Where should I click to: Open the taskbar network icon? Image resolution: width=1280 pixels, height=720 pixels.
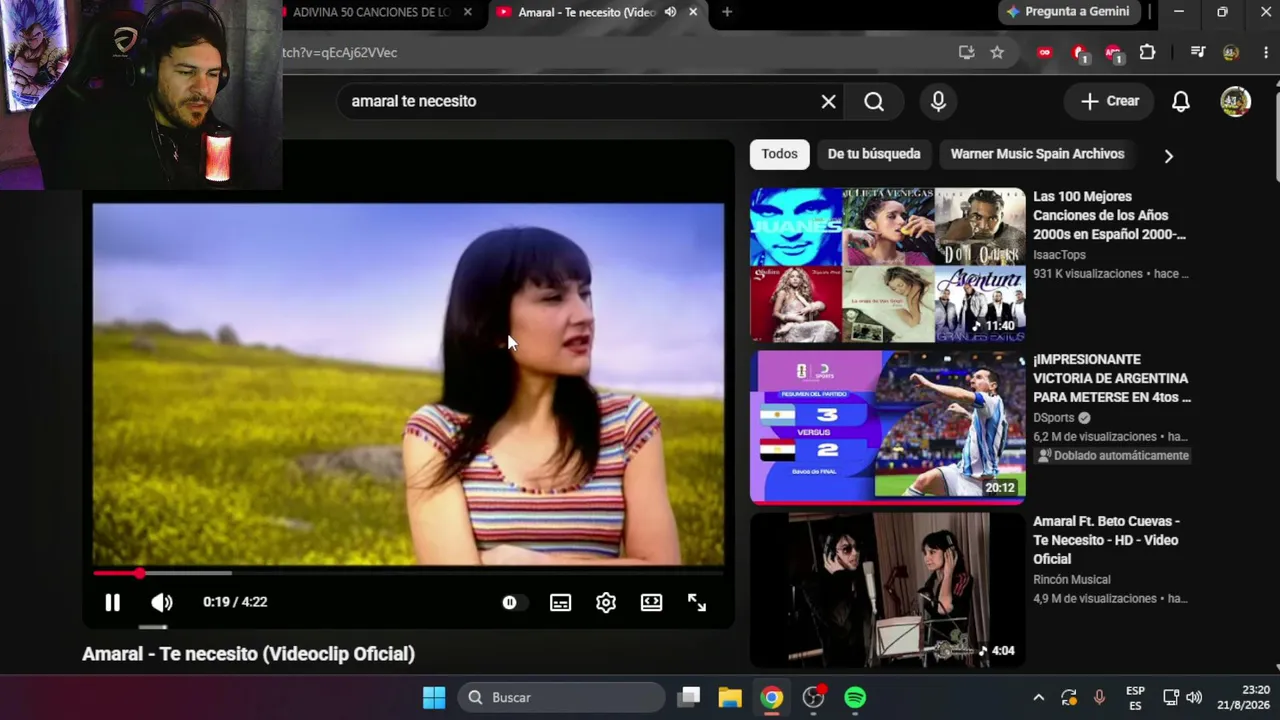point(1171,697)
